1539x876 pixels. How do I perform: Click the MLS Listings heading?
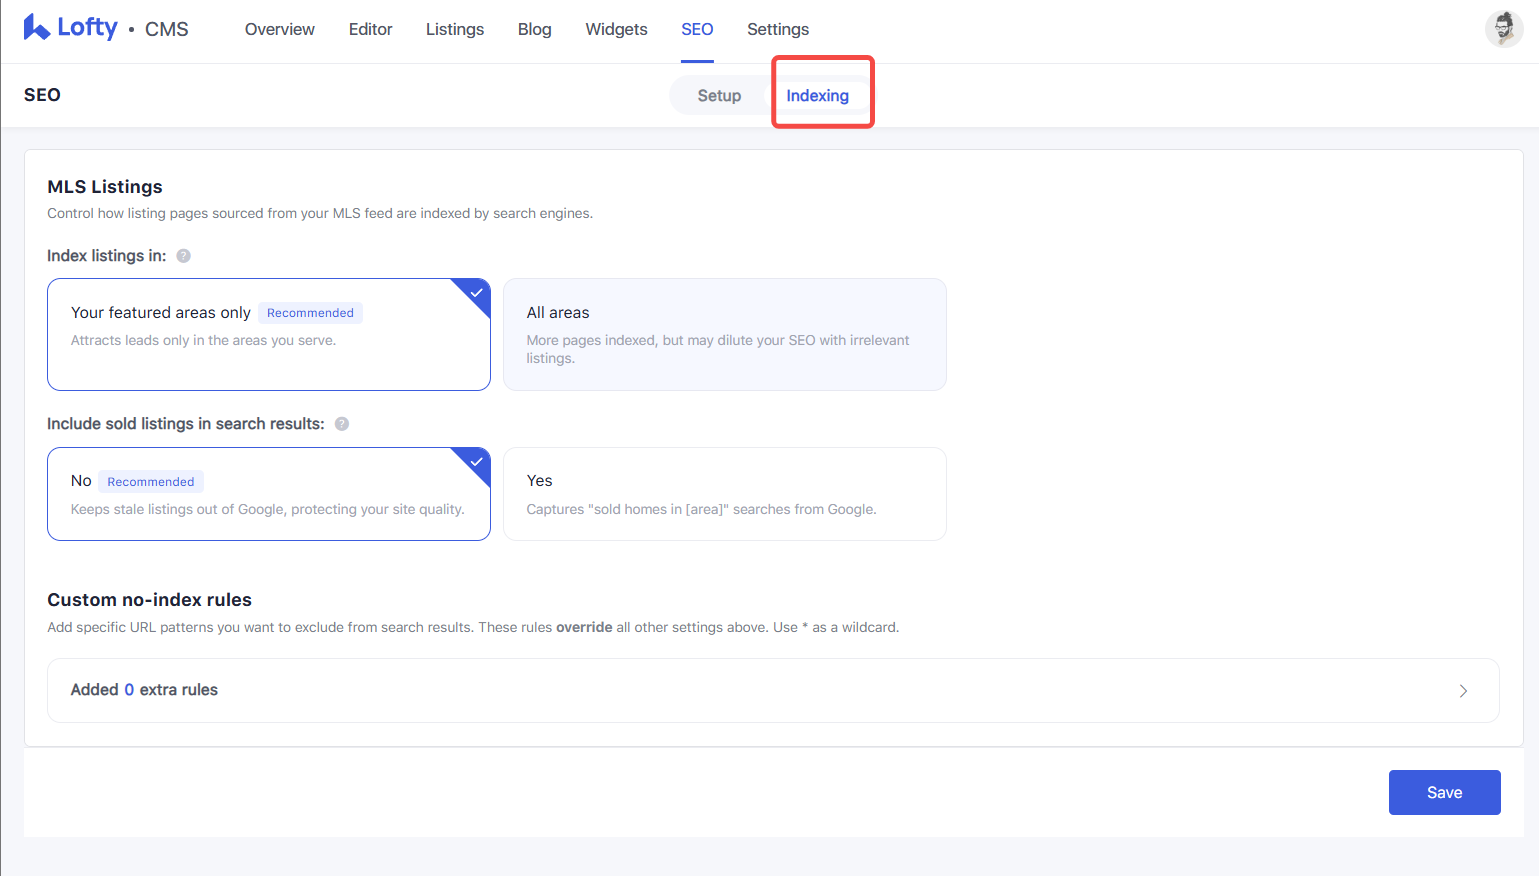pyautogui.click(x=105, y=187)
